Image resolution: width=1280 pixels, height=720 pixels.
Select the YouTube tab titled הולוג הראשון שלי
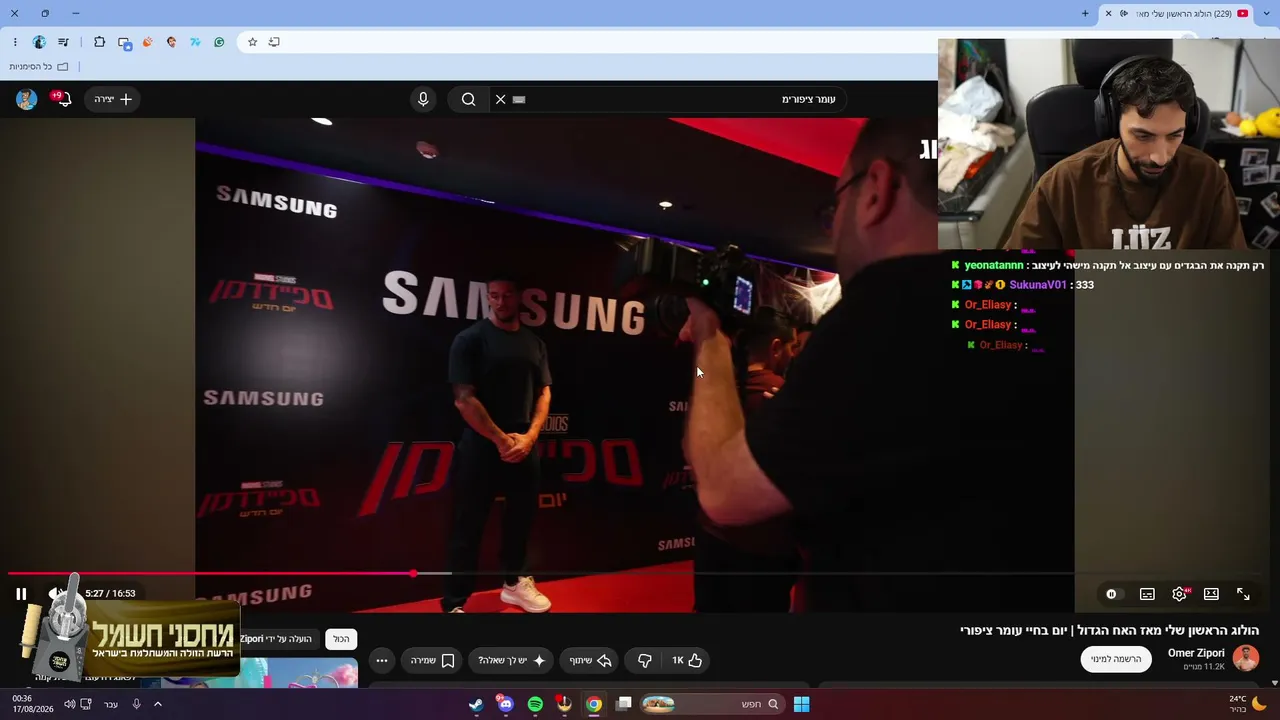(x=1176, y=13)
